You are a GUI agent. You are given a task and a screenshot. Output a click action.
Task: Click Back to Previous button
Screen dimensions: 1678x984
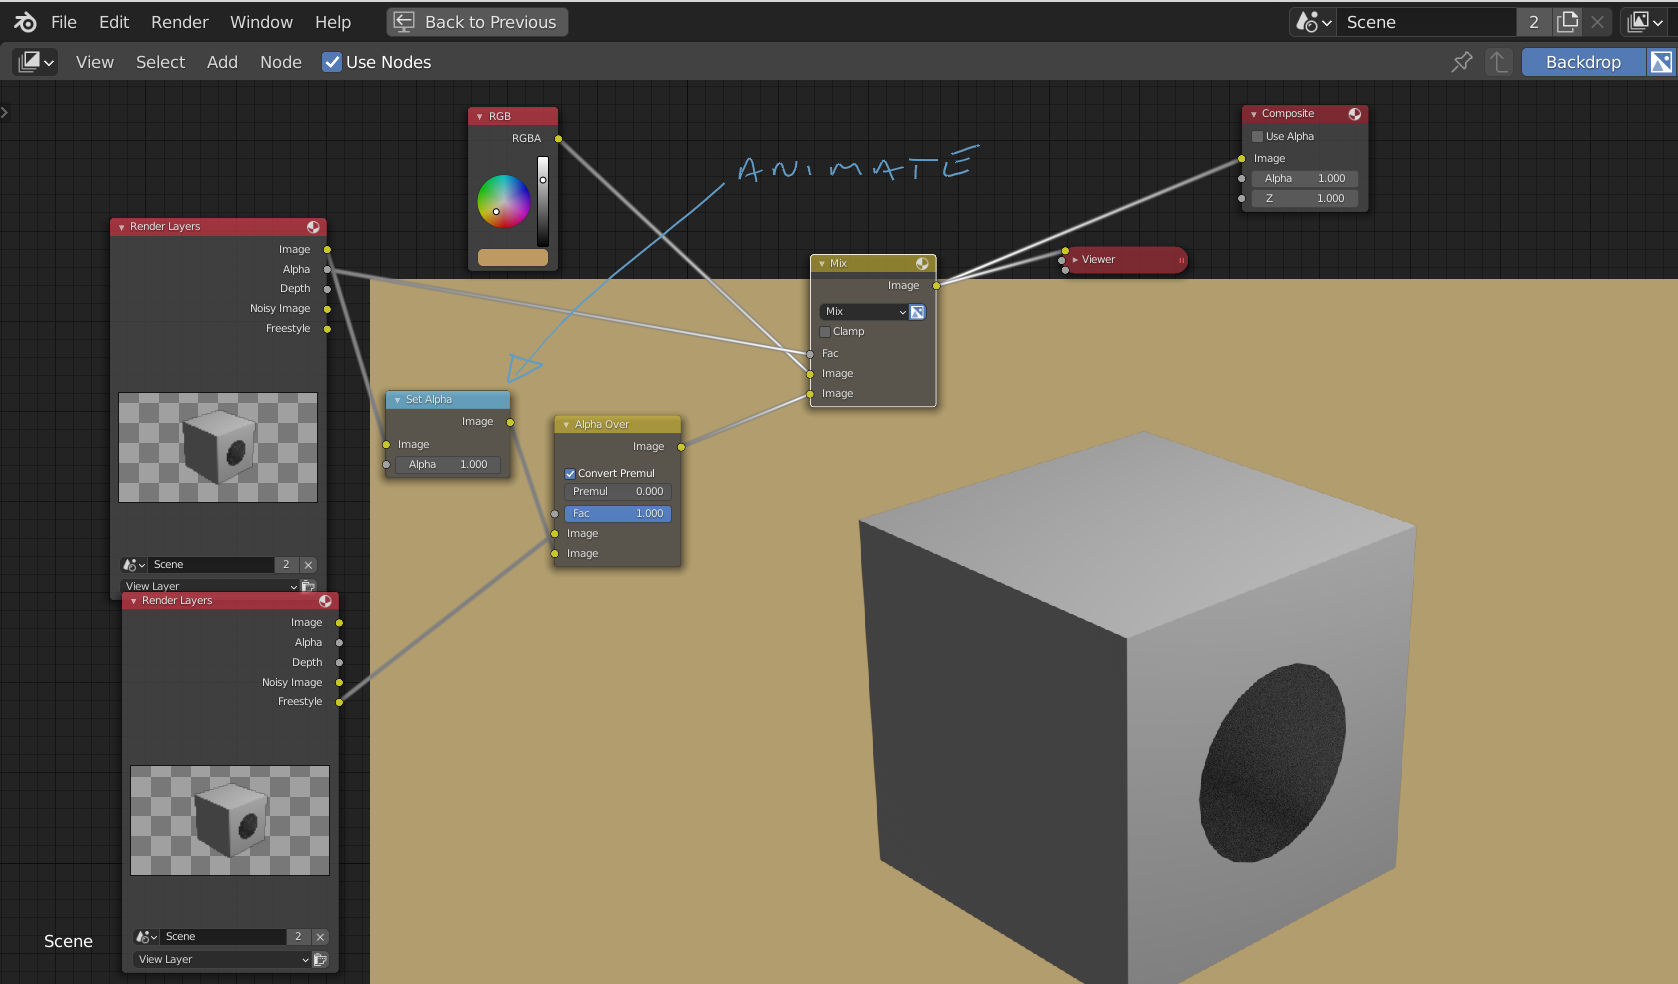[477, 22]
